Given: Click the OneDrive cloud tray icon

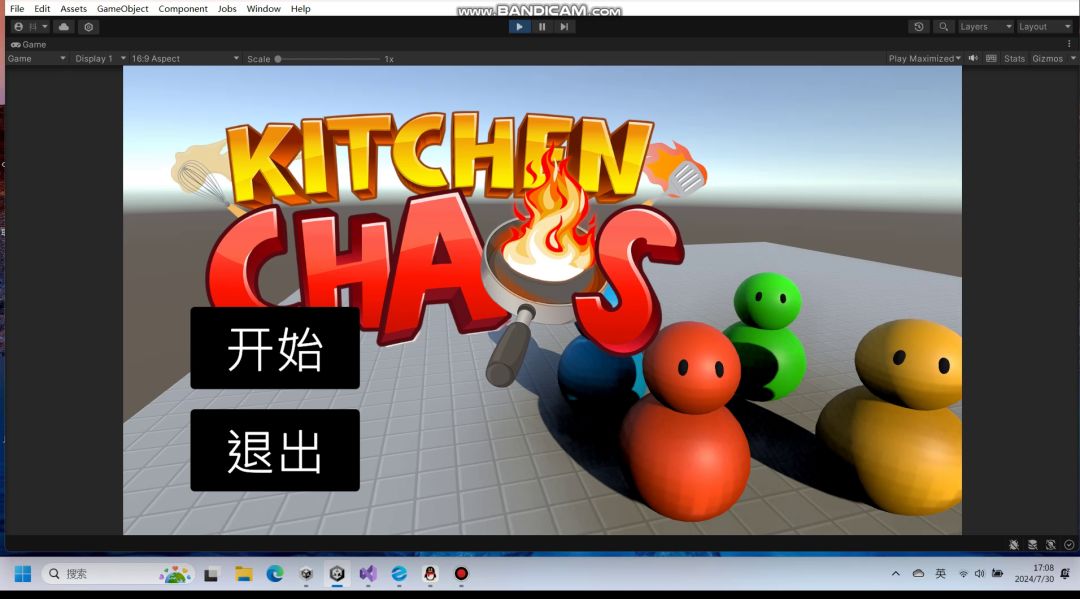Looking at the screenshot, I should (x=918, y=574).
